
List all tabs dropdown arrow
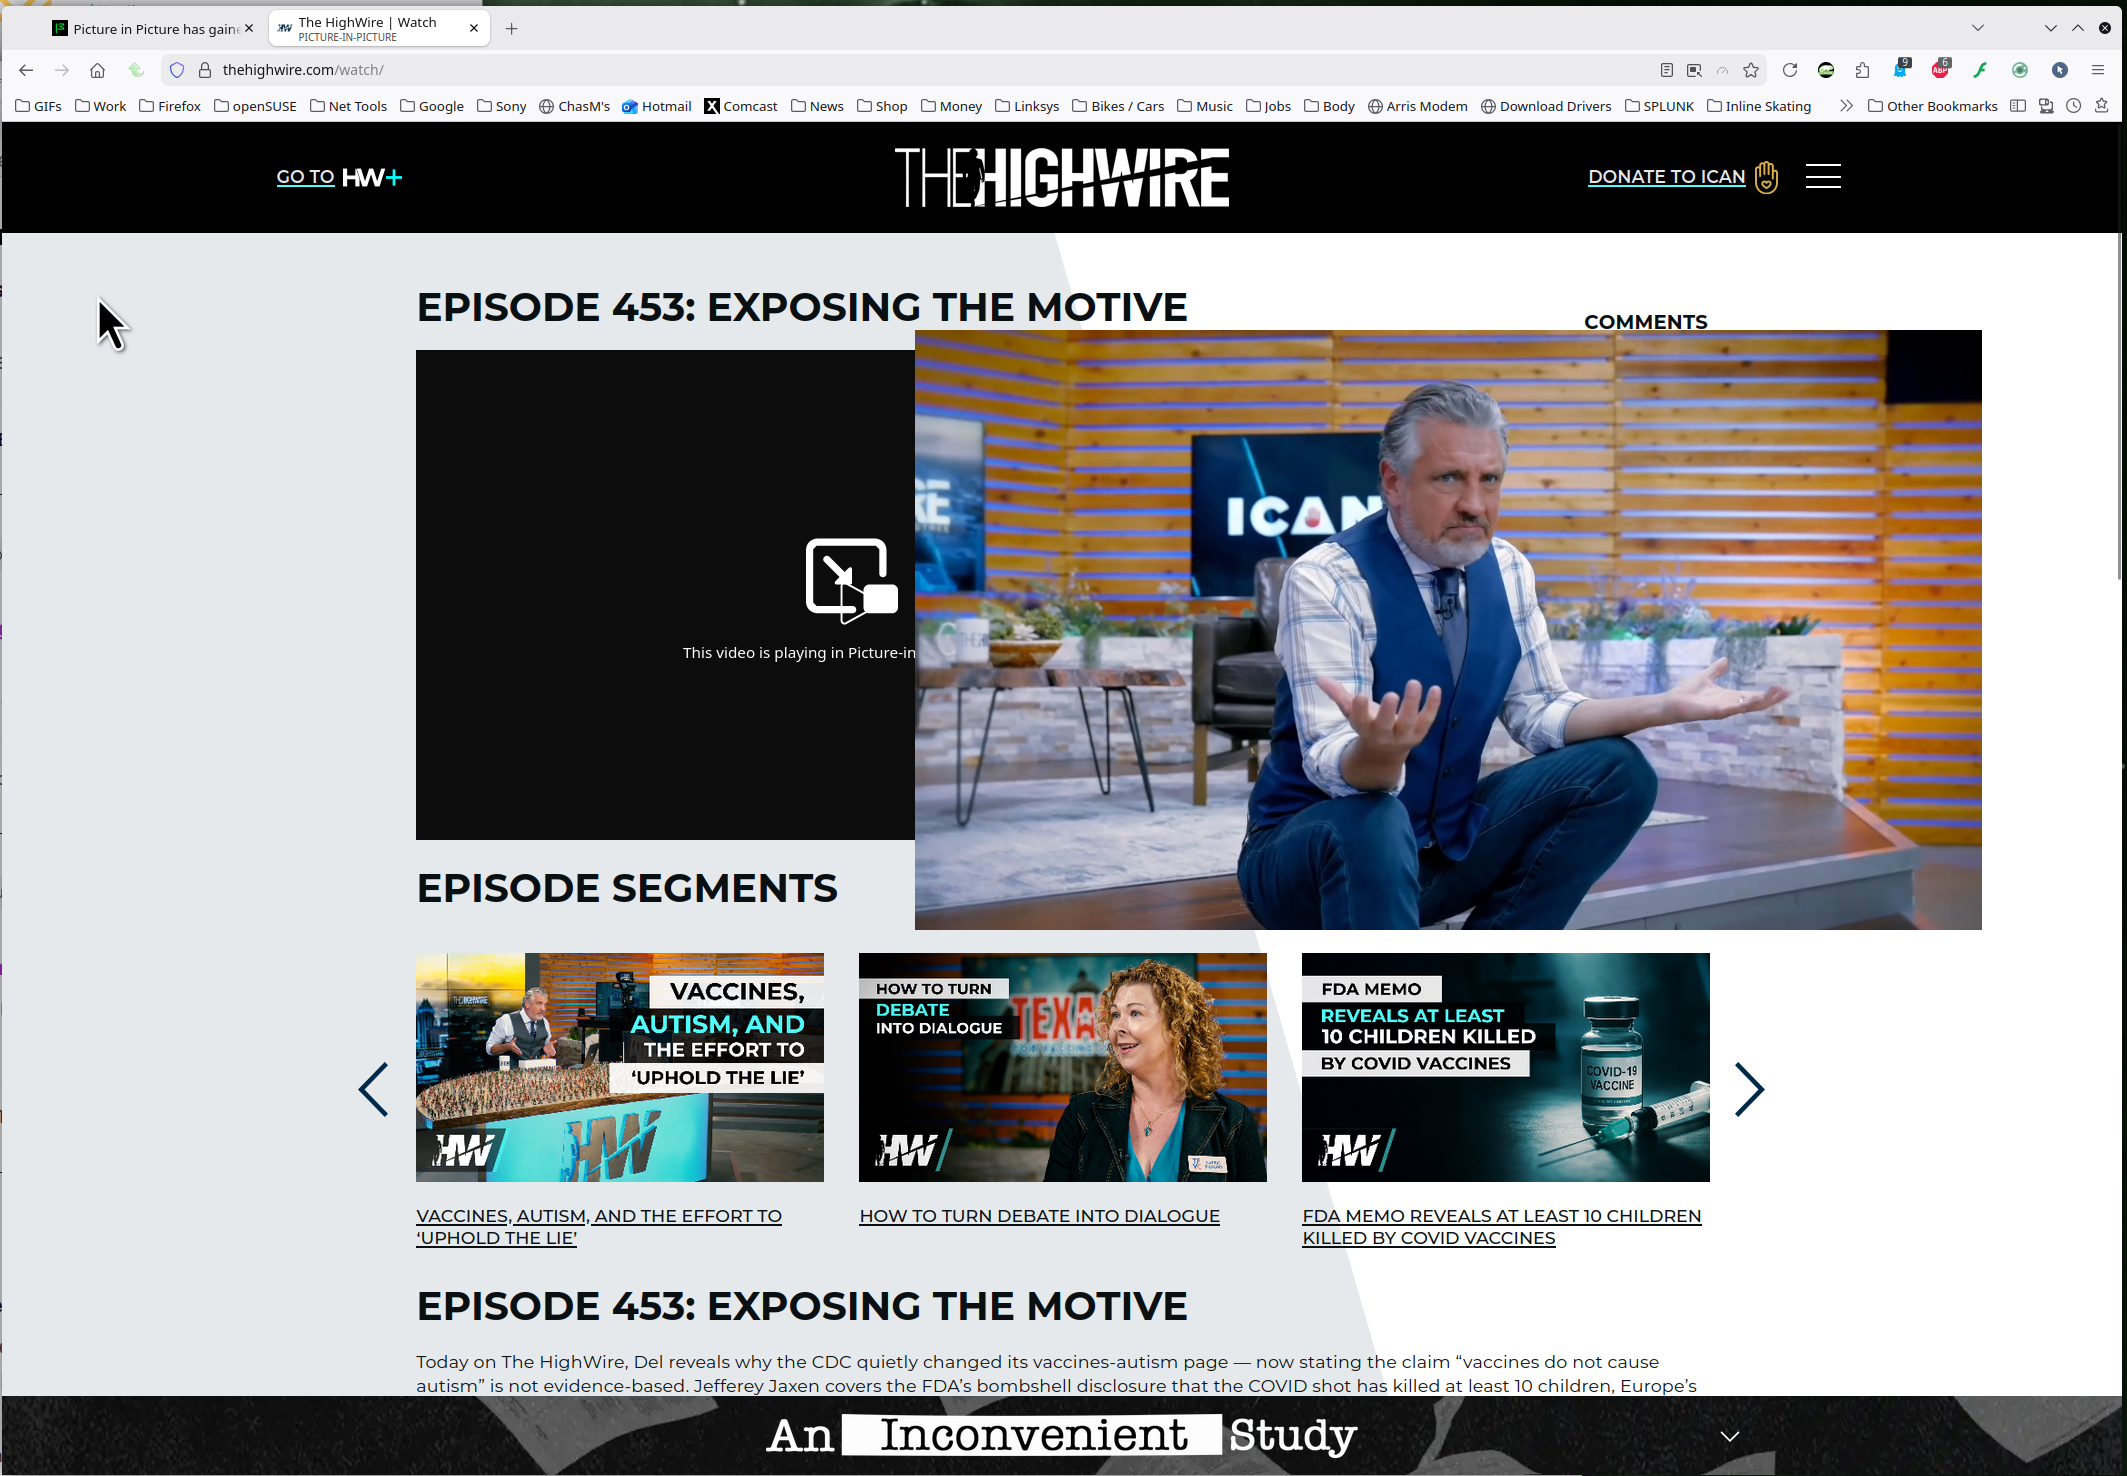click(x=1977, y=28)
